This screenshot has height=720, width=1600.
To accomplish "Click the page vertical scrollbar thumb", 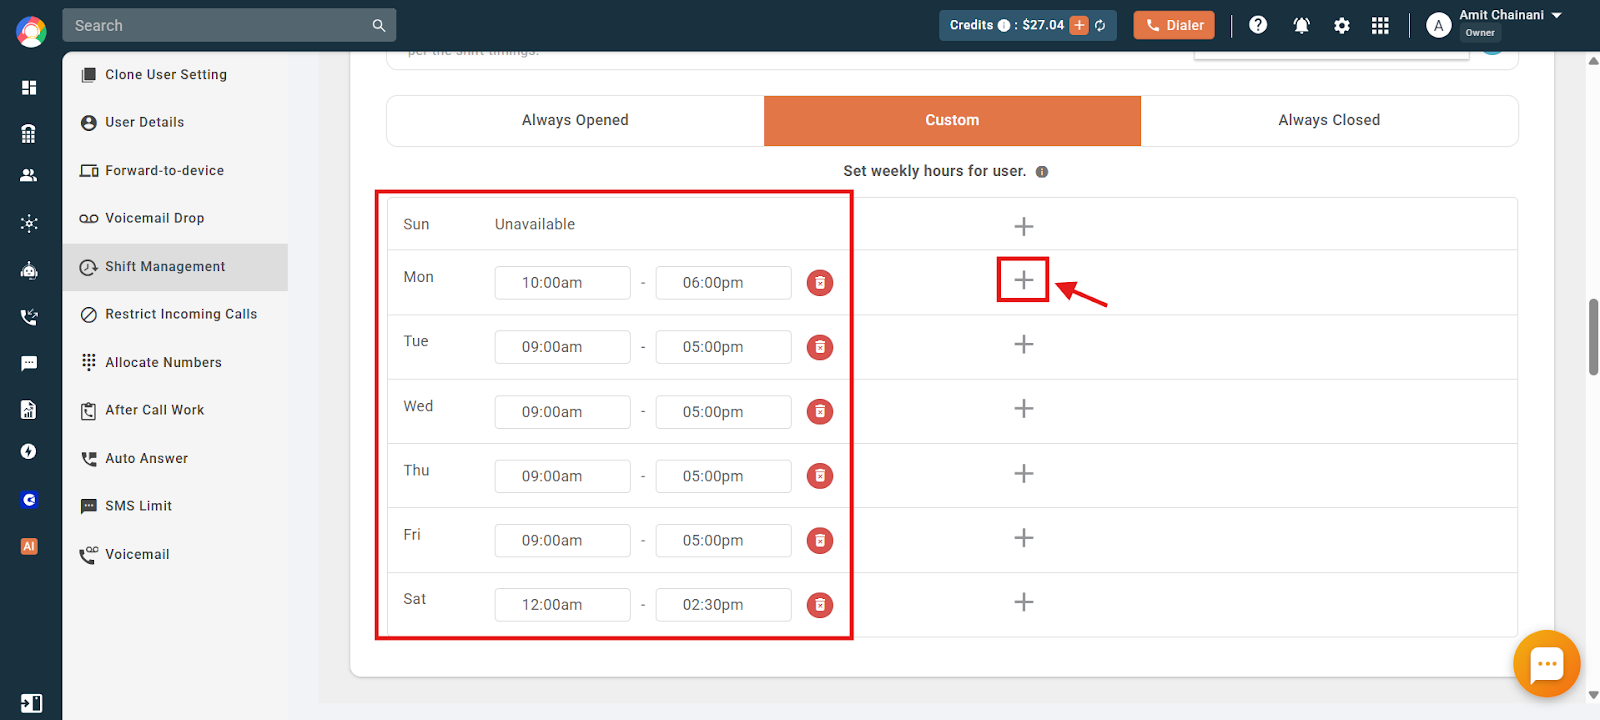I will point(1593,337).
